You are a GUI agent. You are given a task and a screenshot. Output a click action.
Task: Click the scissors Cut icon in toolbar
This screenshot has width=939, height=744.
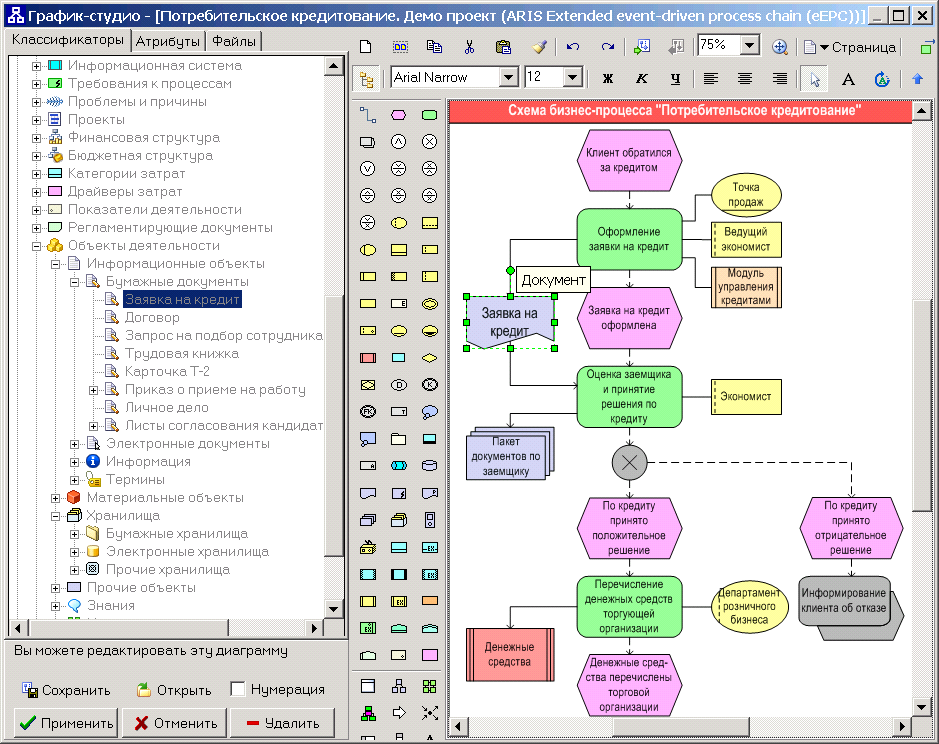tap(469, 47)
